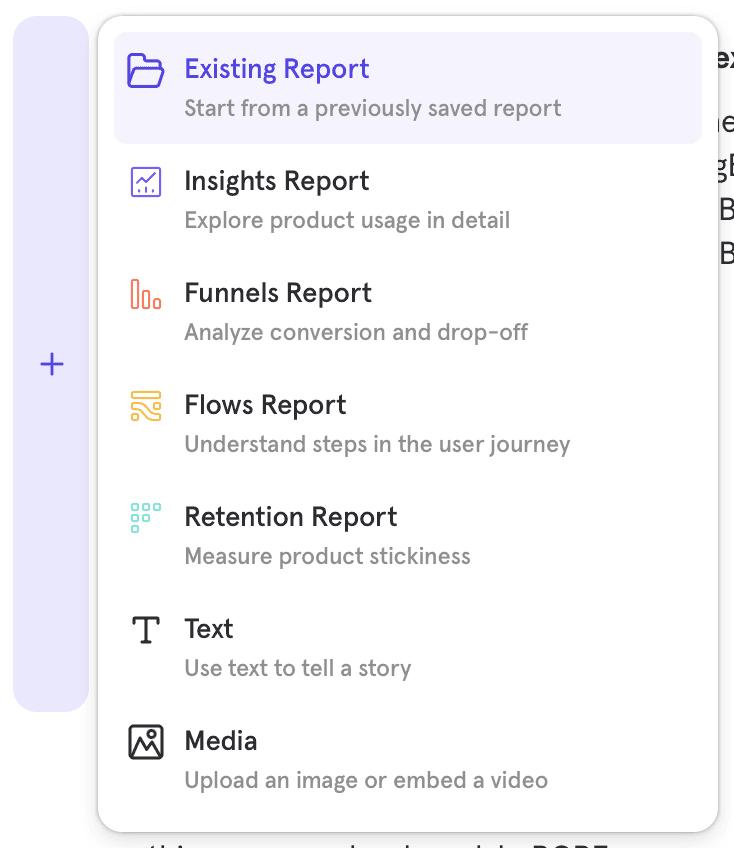Click the orange Funnels Report bar icon
The height and width of the screenshot is (848, 734).
coord(146,294)
